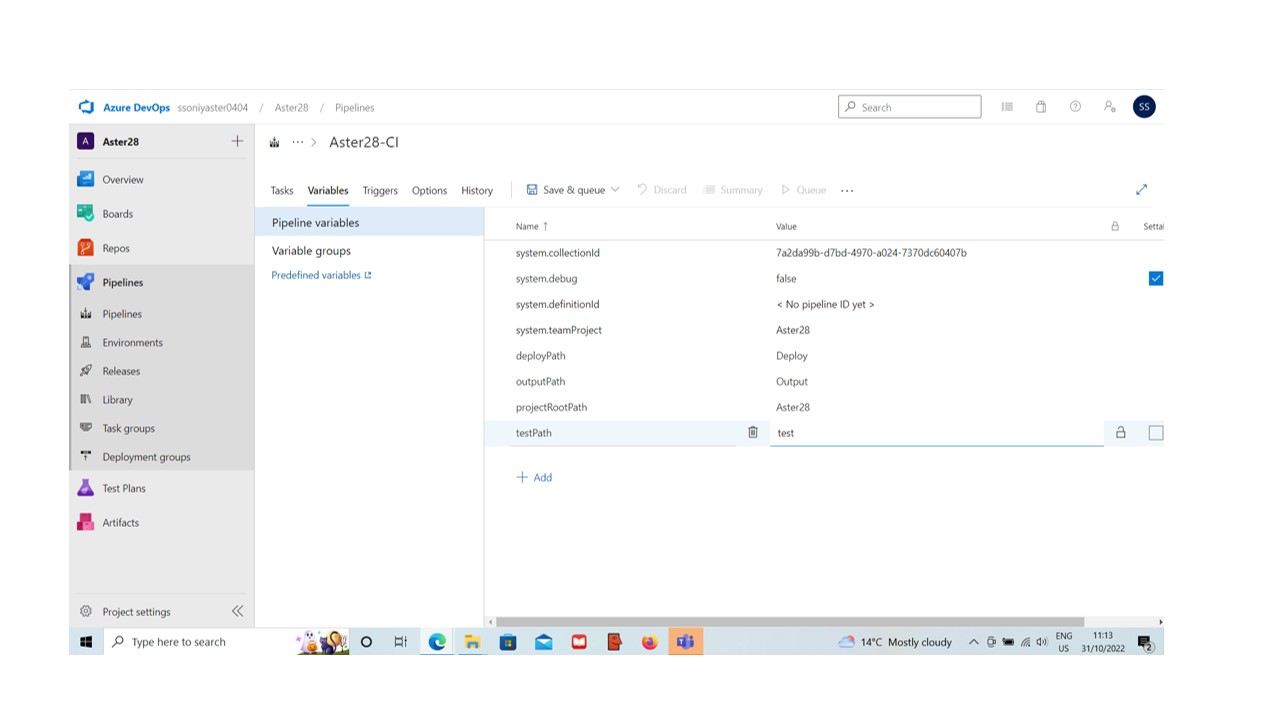Image resolution: width=1280 pixels, height=720 pixels.
Task: Open more actions ellipsis after Queue
Action: pyautogui.click(x=847, y=190)
